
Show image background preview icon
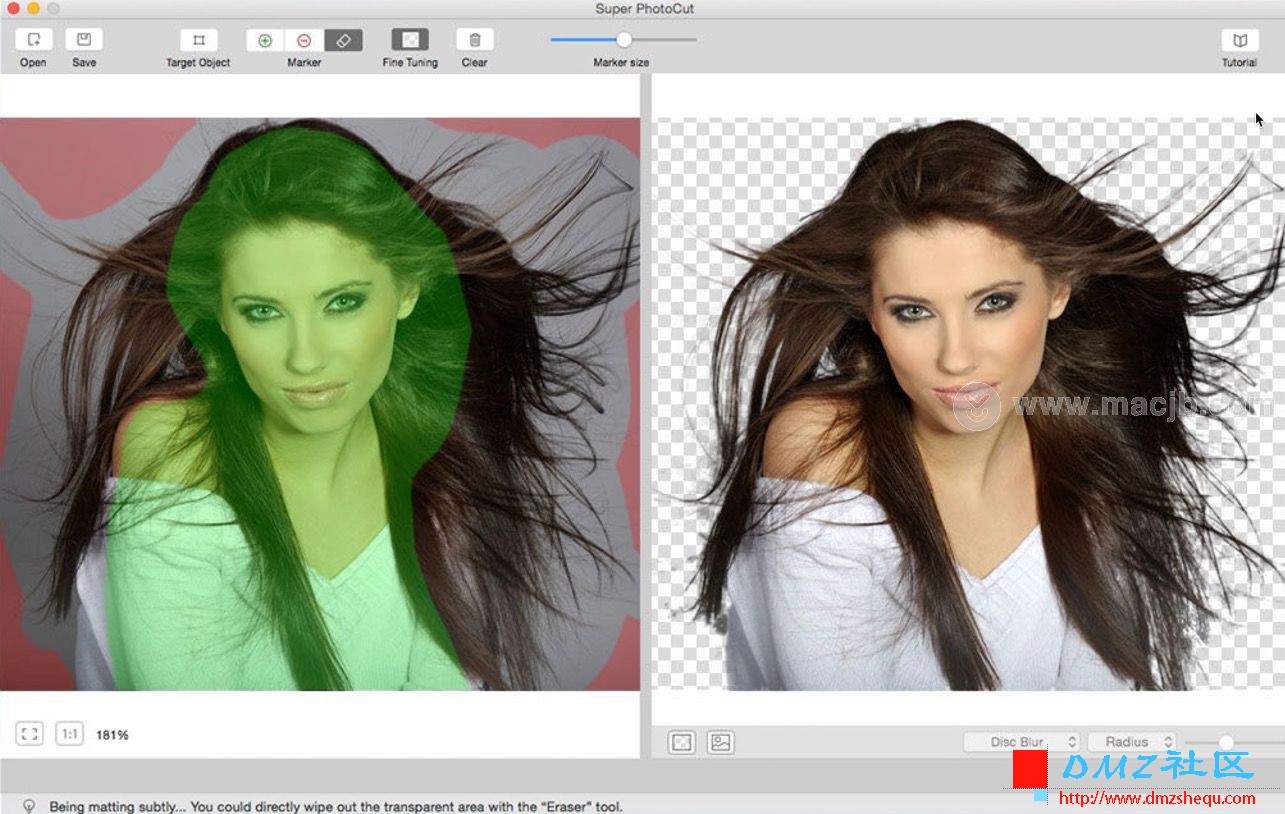(720, 742)
